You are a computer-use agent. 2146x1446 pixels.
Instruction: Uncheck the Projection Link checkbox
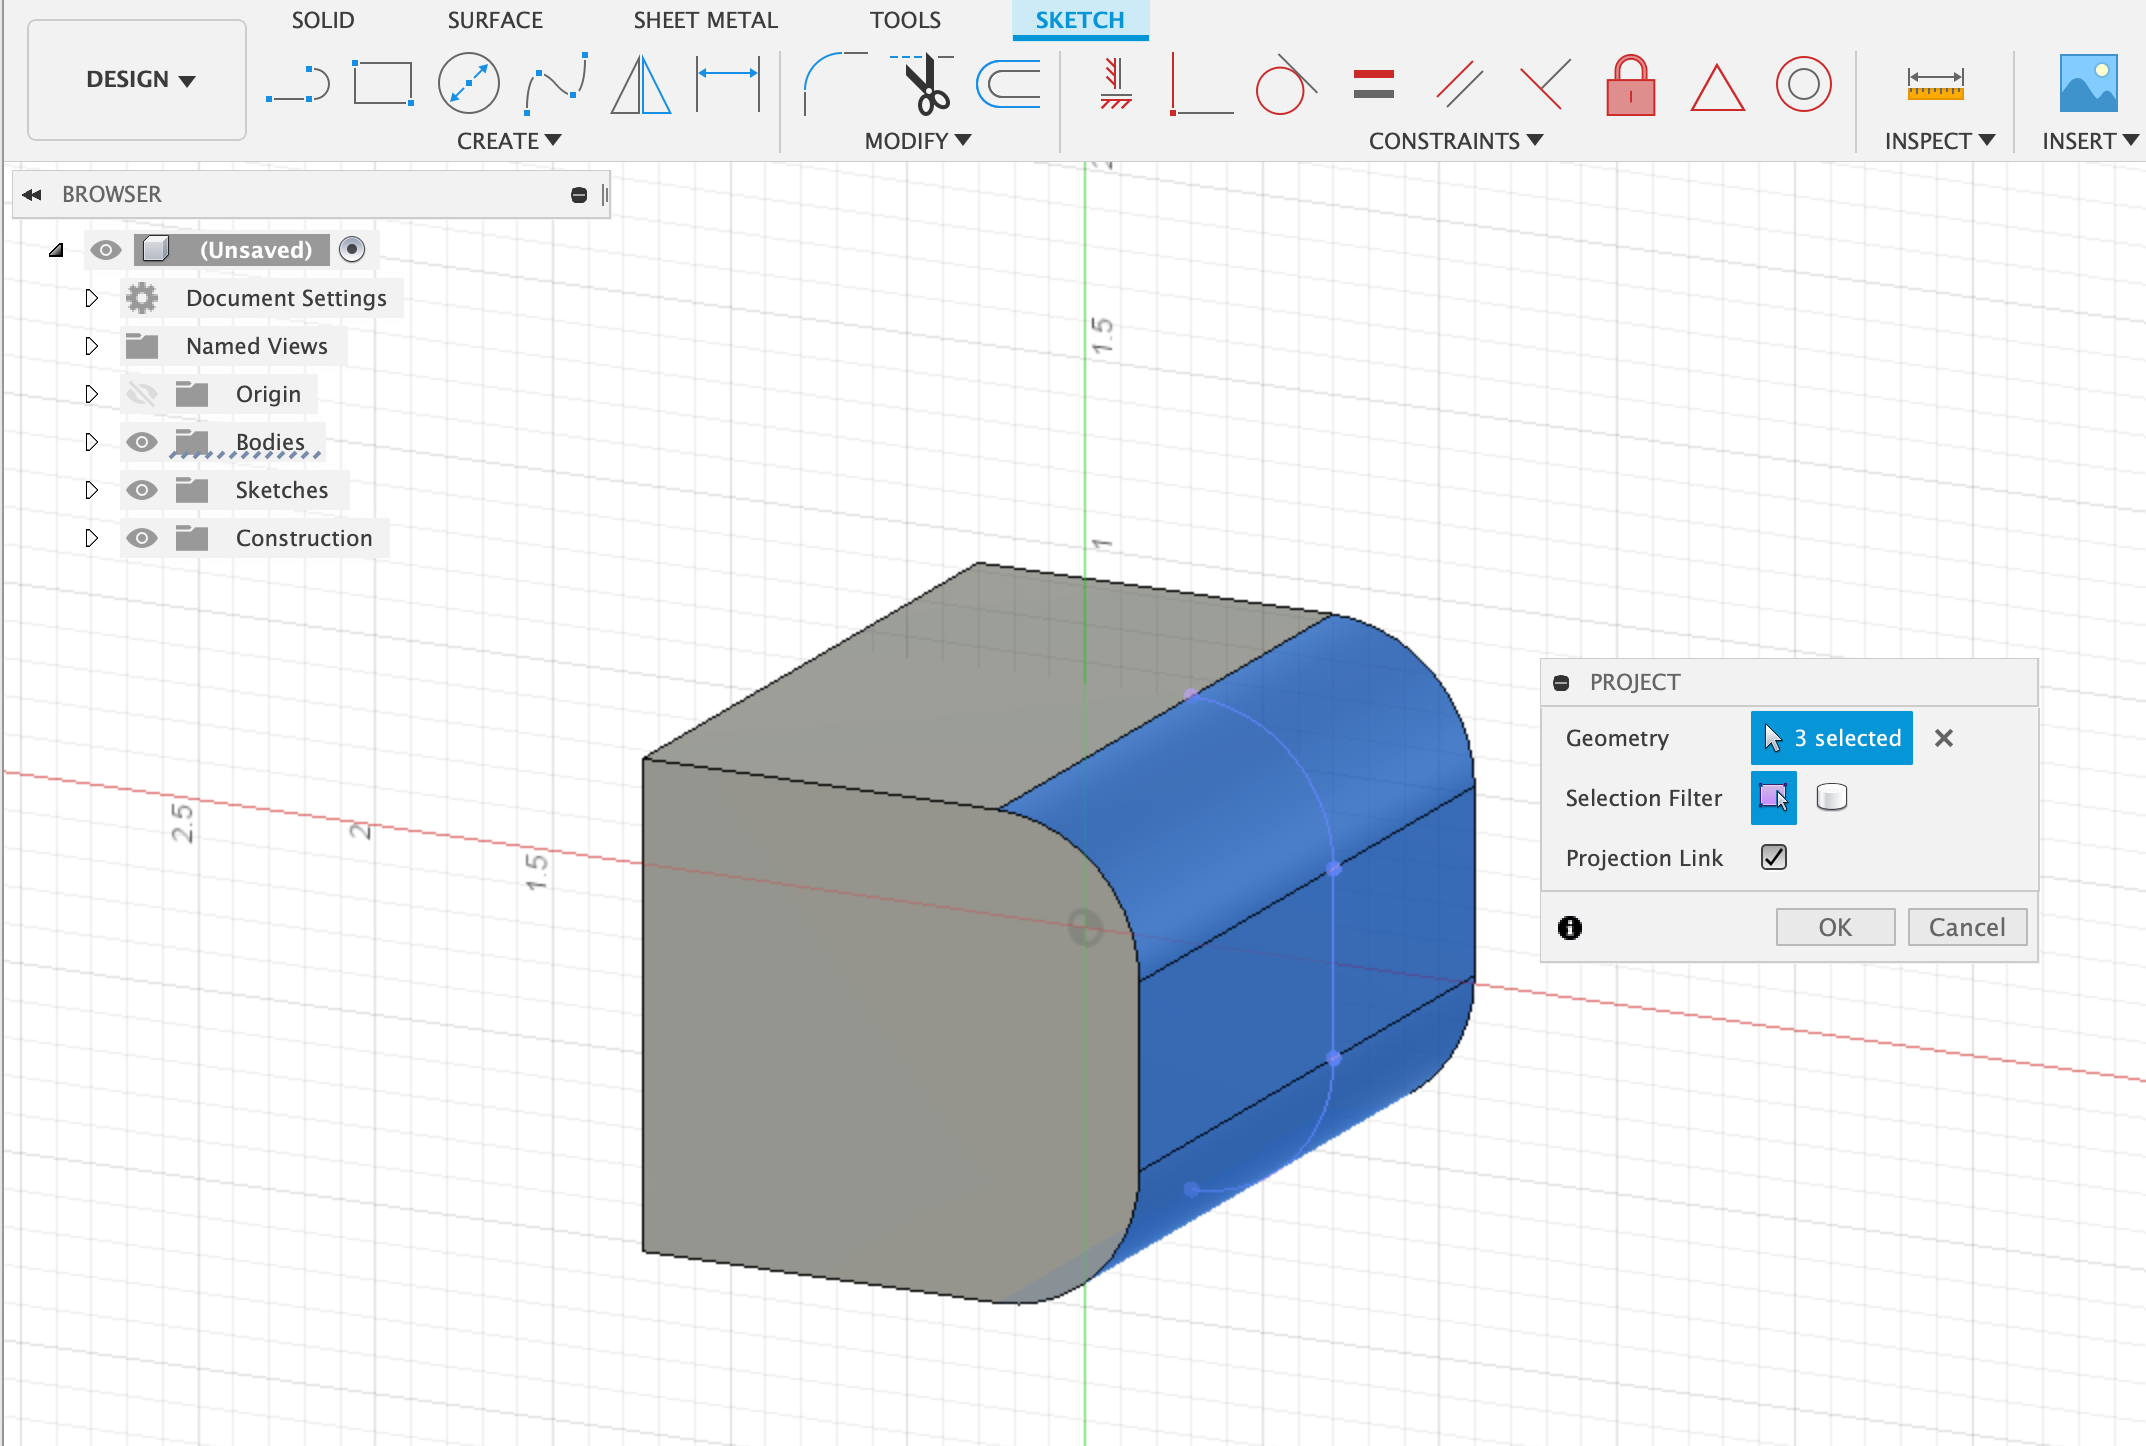[x=1773, y=857]
